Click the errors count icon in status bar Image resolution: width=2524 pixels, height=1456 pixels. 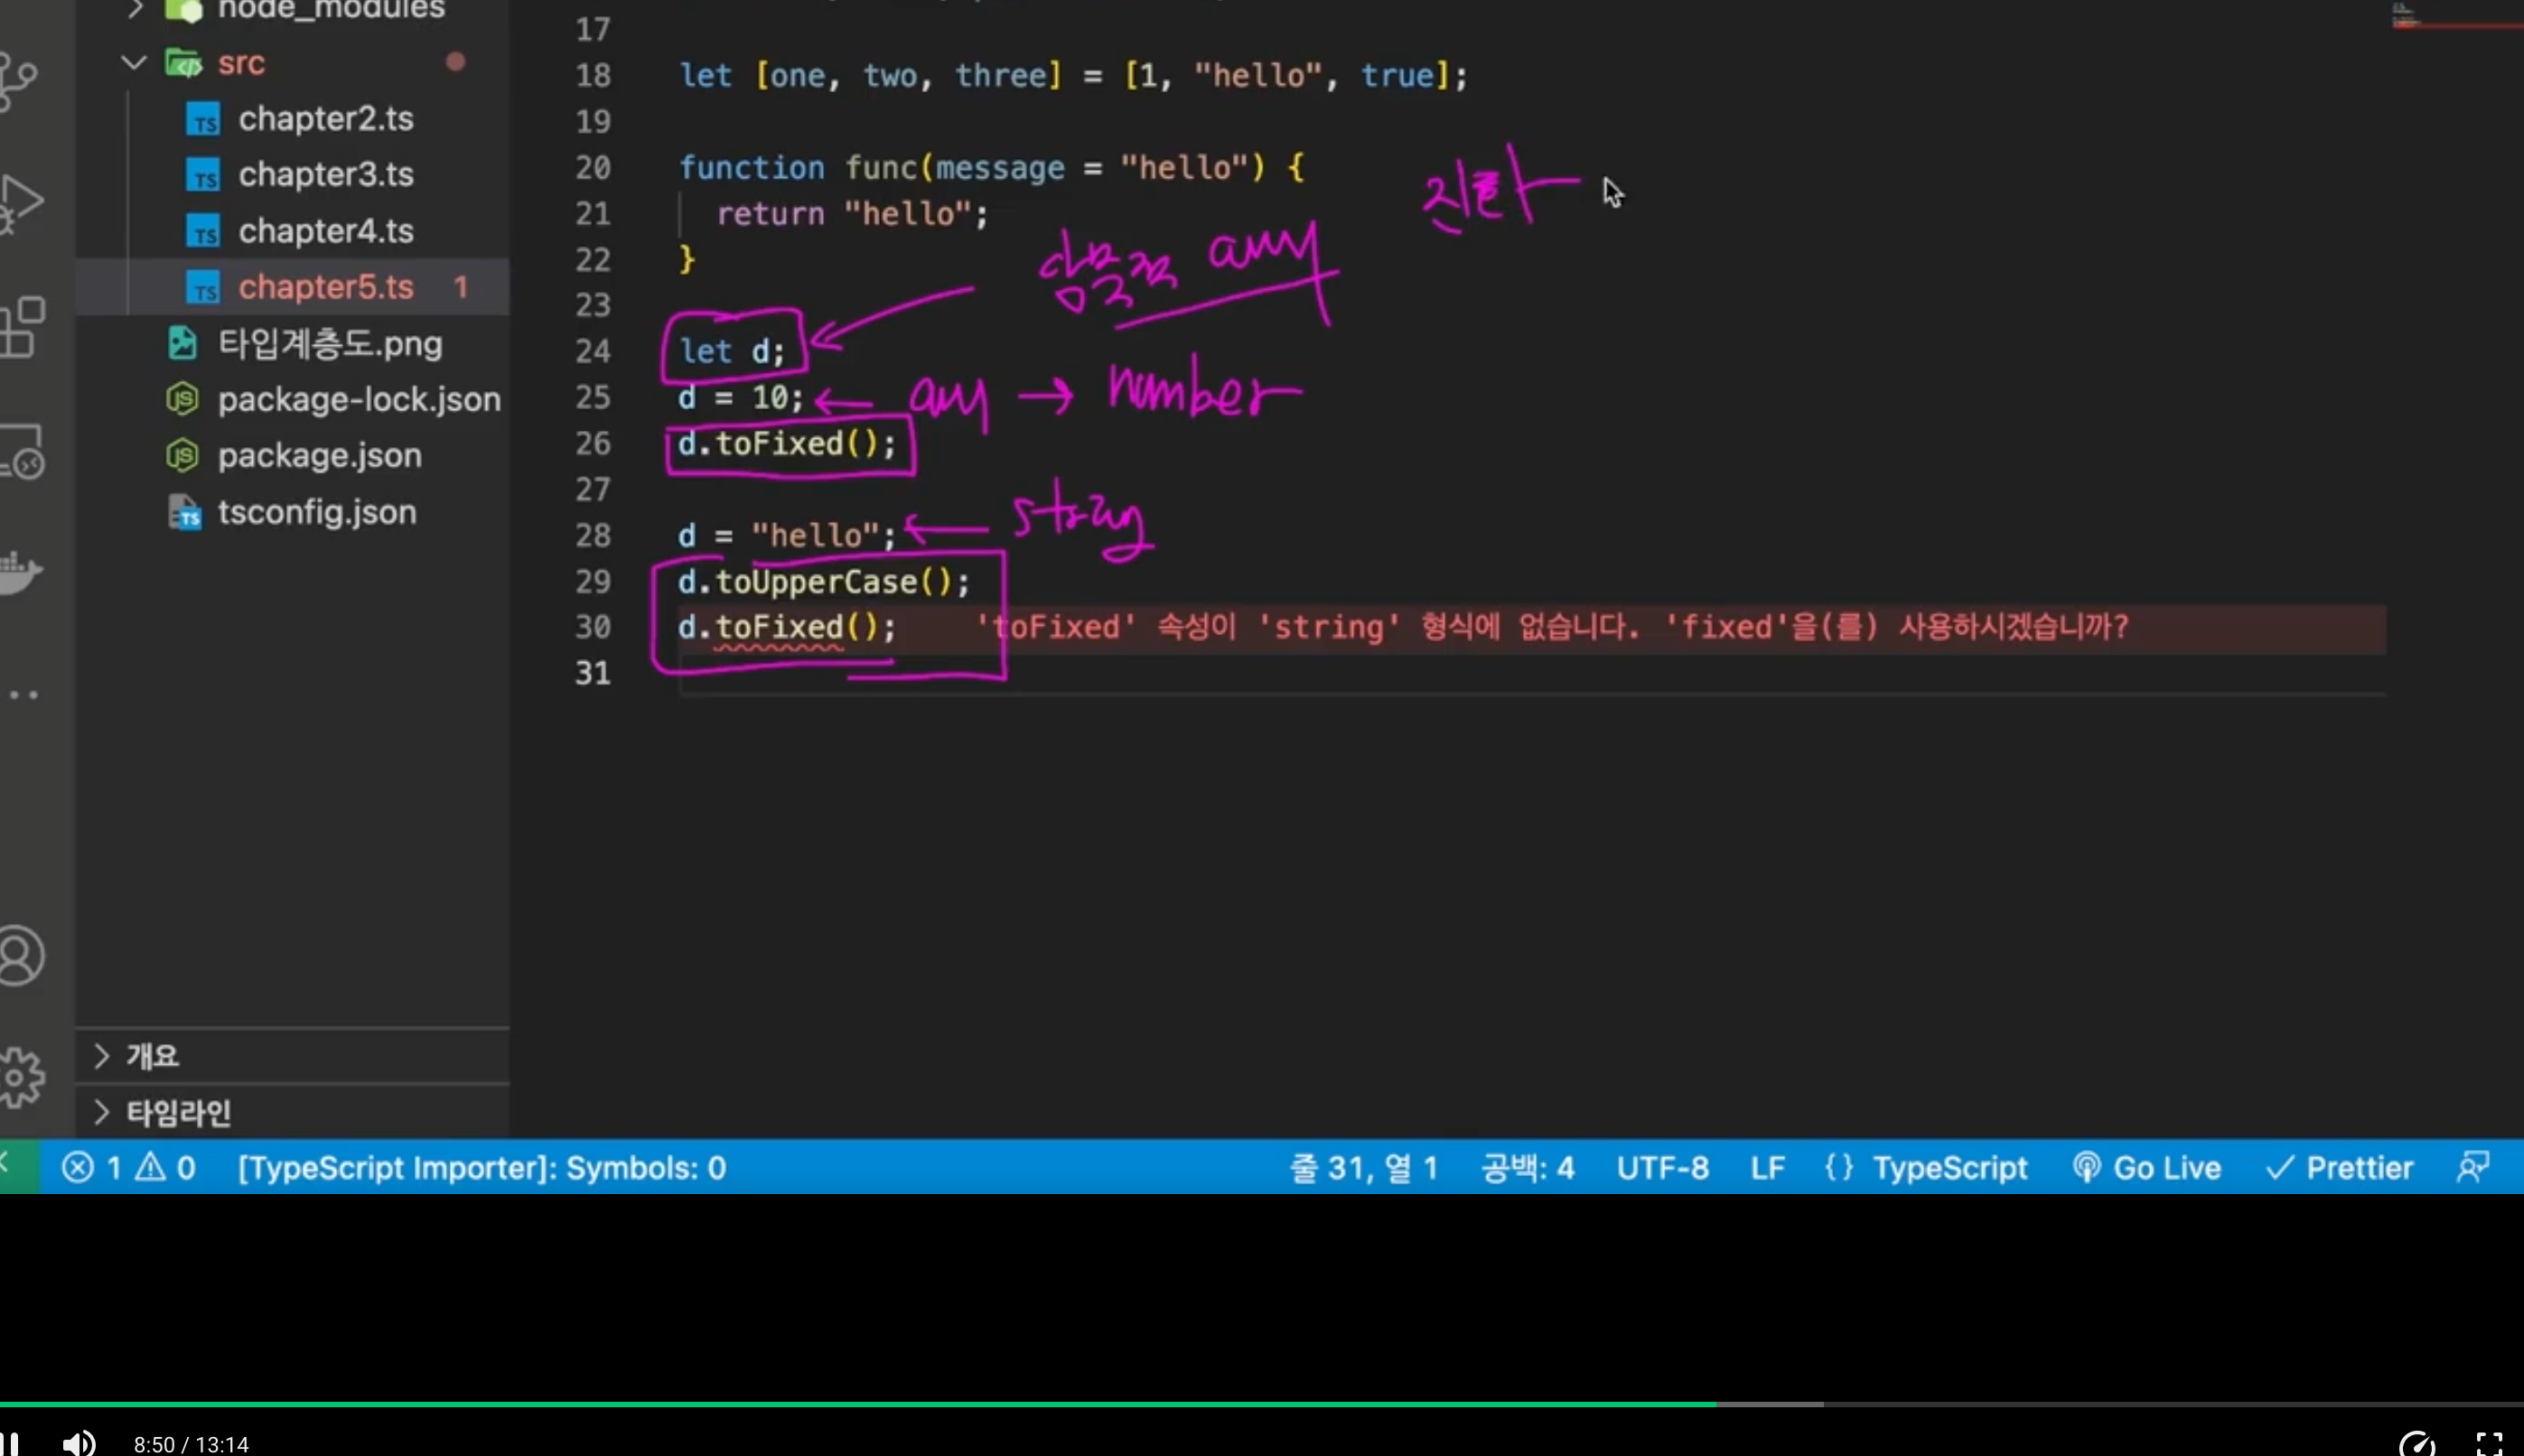tap(91, 1167)
